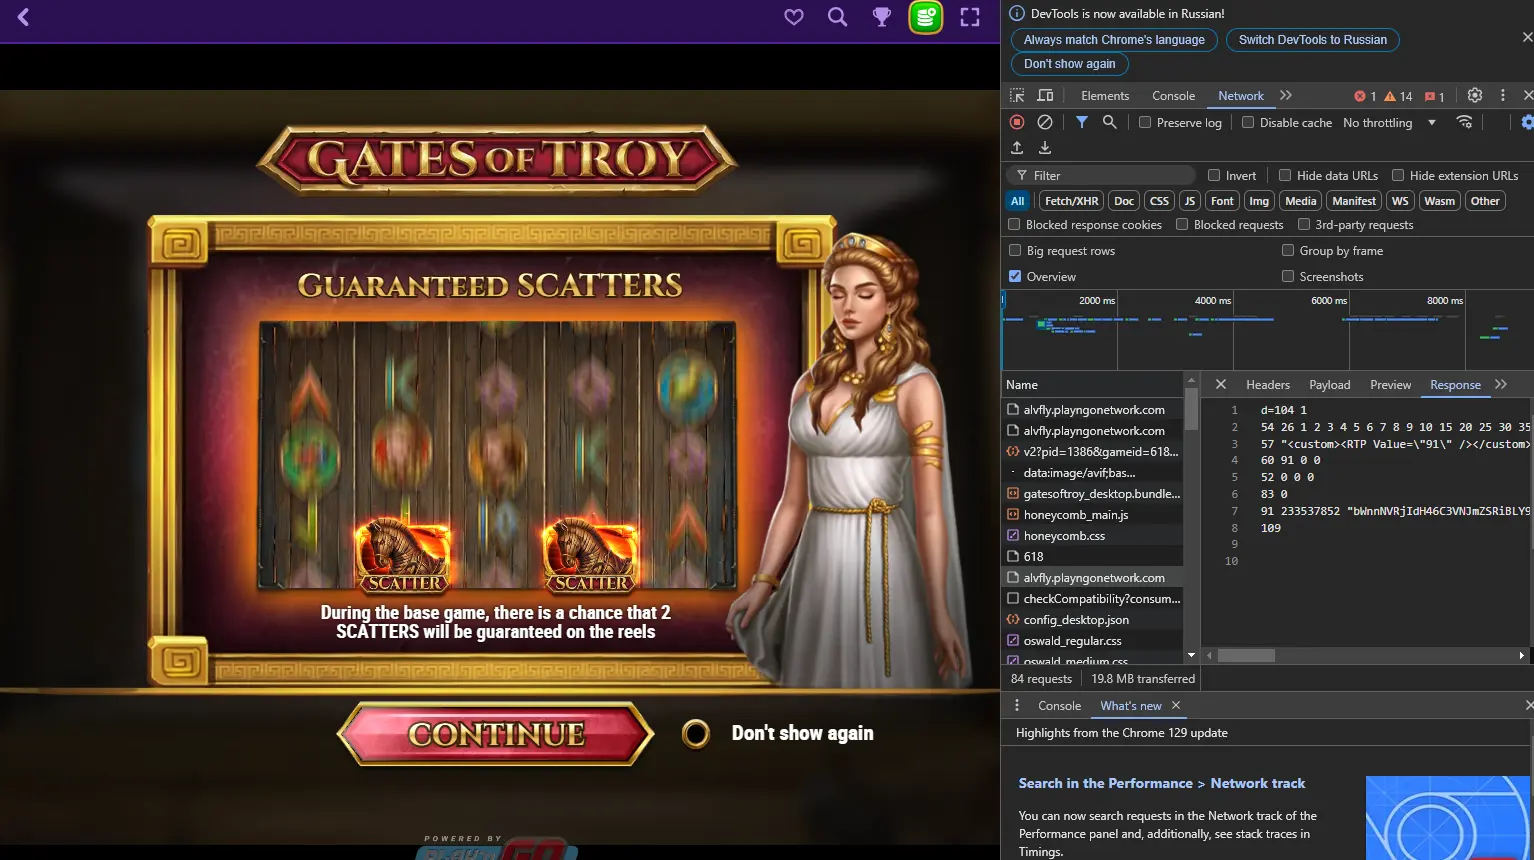
Task: Select honeycomb_main.js request
Action: [1093, 514]
